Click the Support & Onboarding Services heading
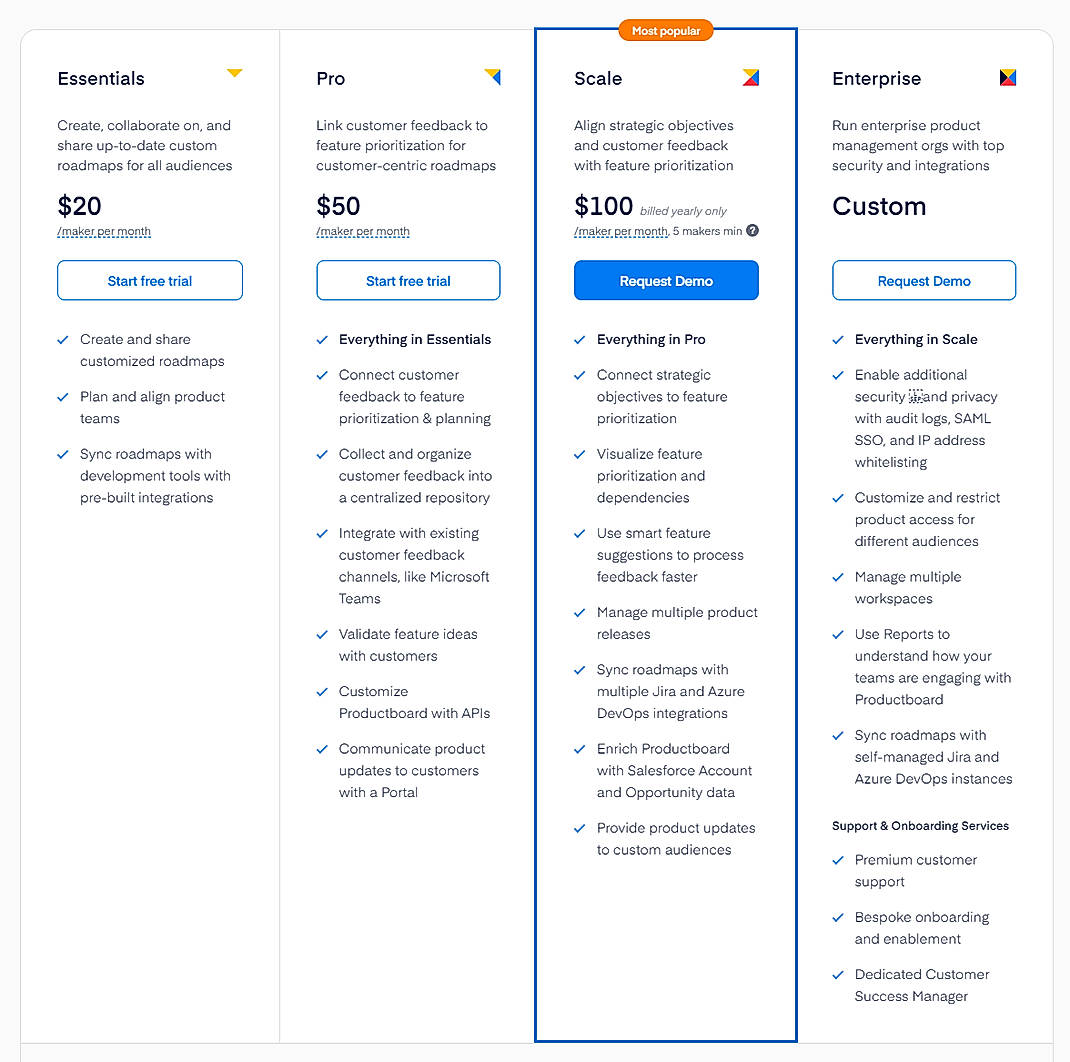 (920, 826)
